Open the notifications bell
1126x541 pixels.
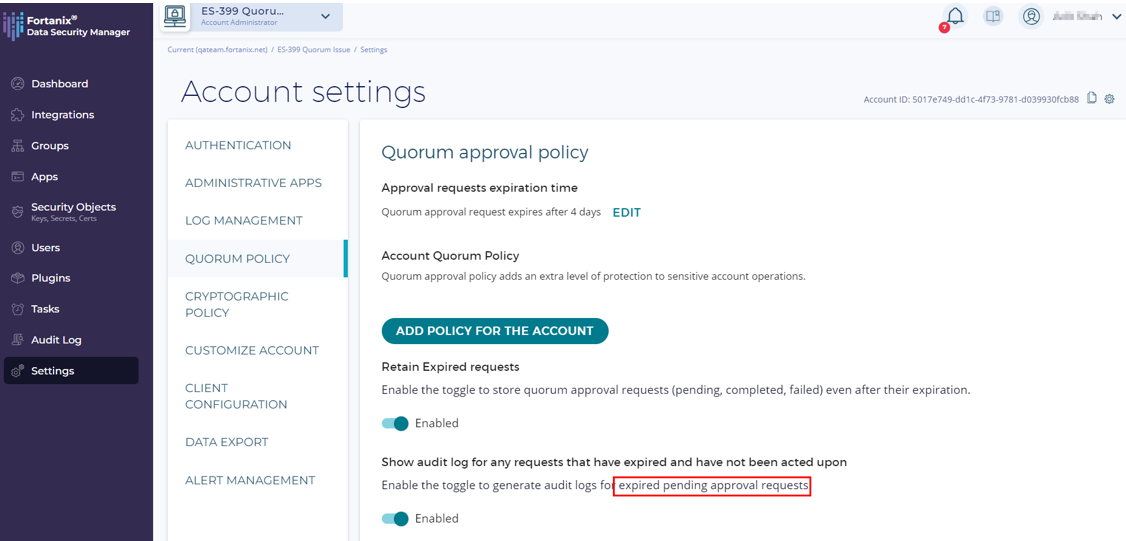click(x=955, y=16)
